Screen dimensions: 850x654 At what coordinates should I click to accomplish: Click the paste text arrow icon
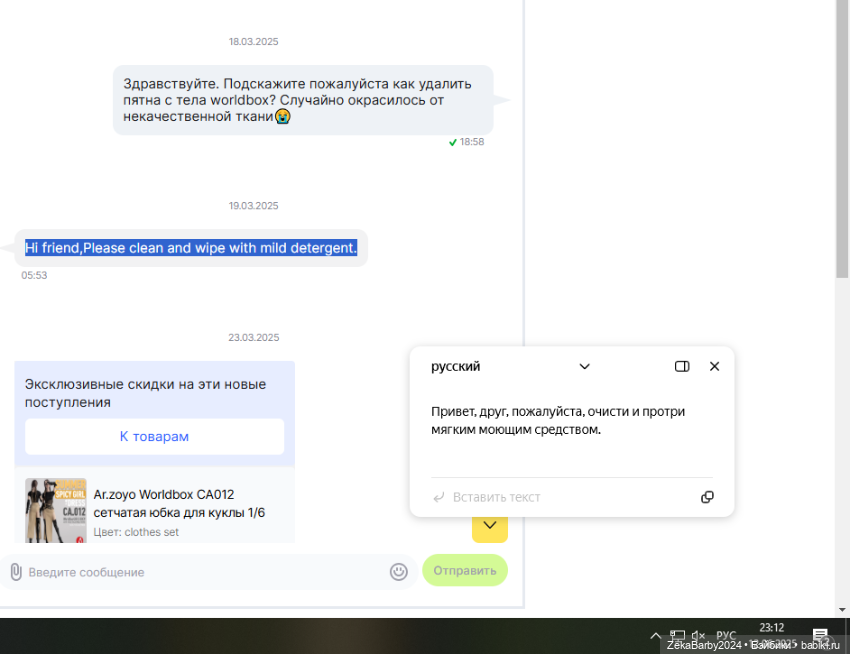pos(438,497)
